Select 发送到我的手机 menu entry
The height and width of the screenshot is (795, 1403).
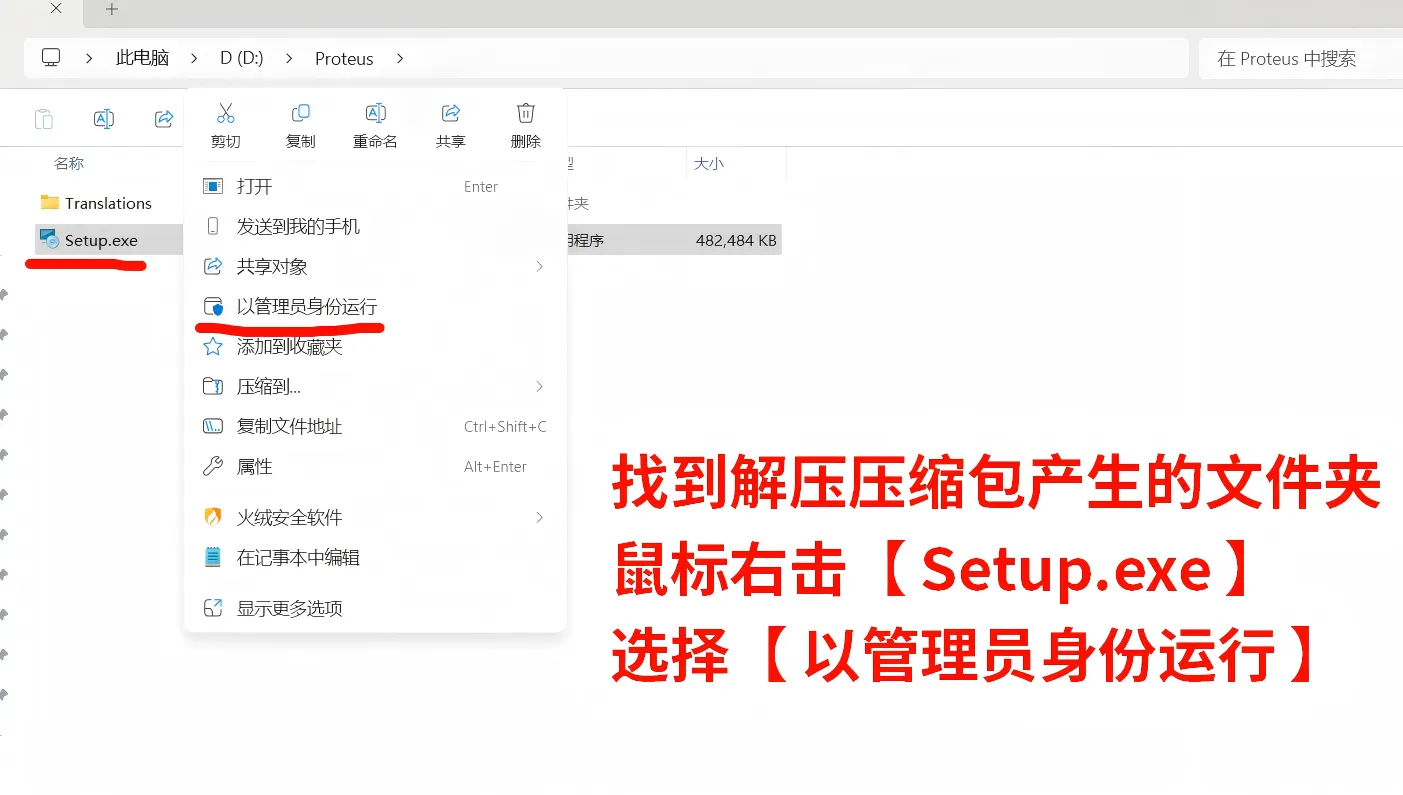[x=298, y=227]
